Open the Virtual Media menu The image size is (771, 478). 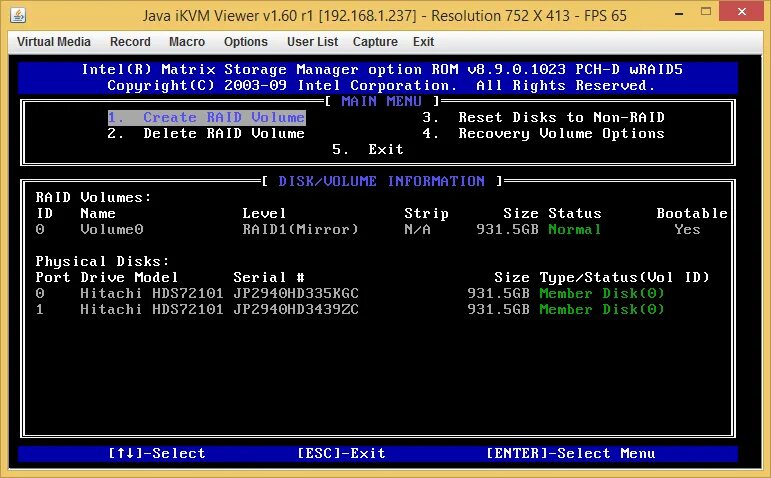[54, 42]
